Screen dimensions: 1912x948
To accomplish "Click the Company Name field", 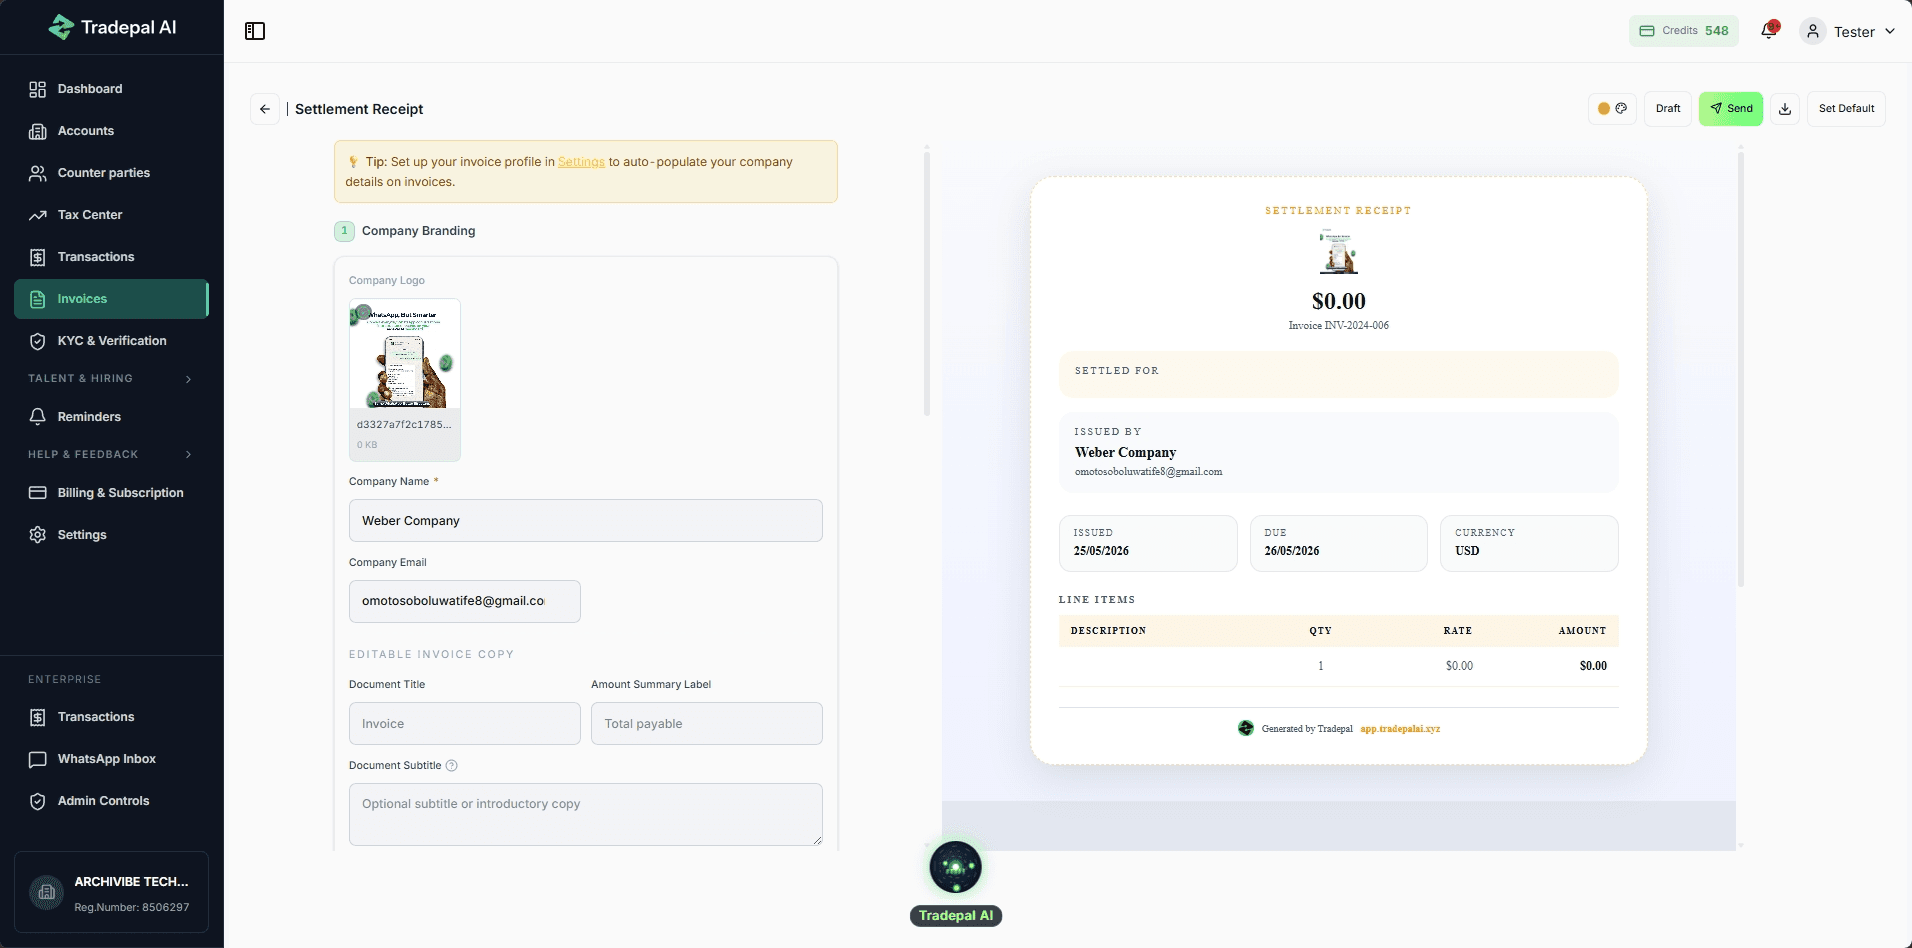I will point(586,521).
